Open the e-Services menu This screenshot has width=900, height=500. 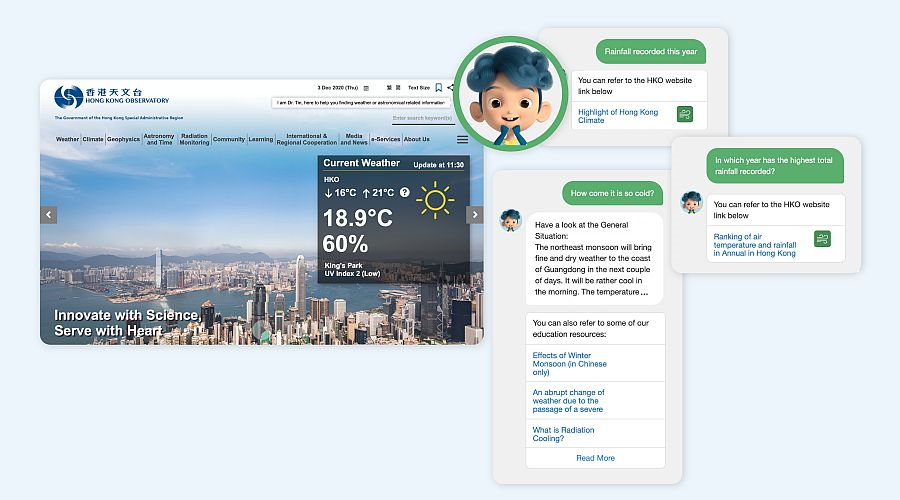(385, 139)
